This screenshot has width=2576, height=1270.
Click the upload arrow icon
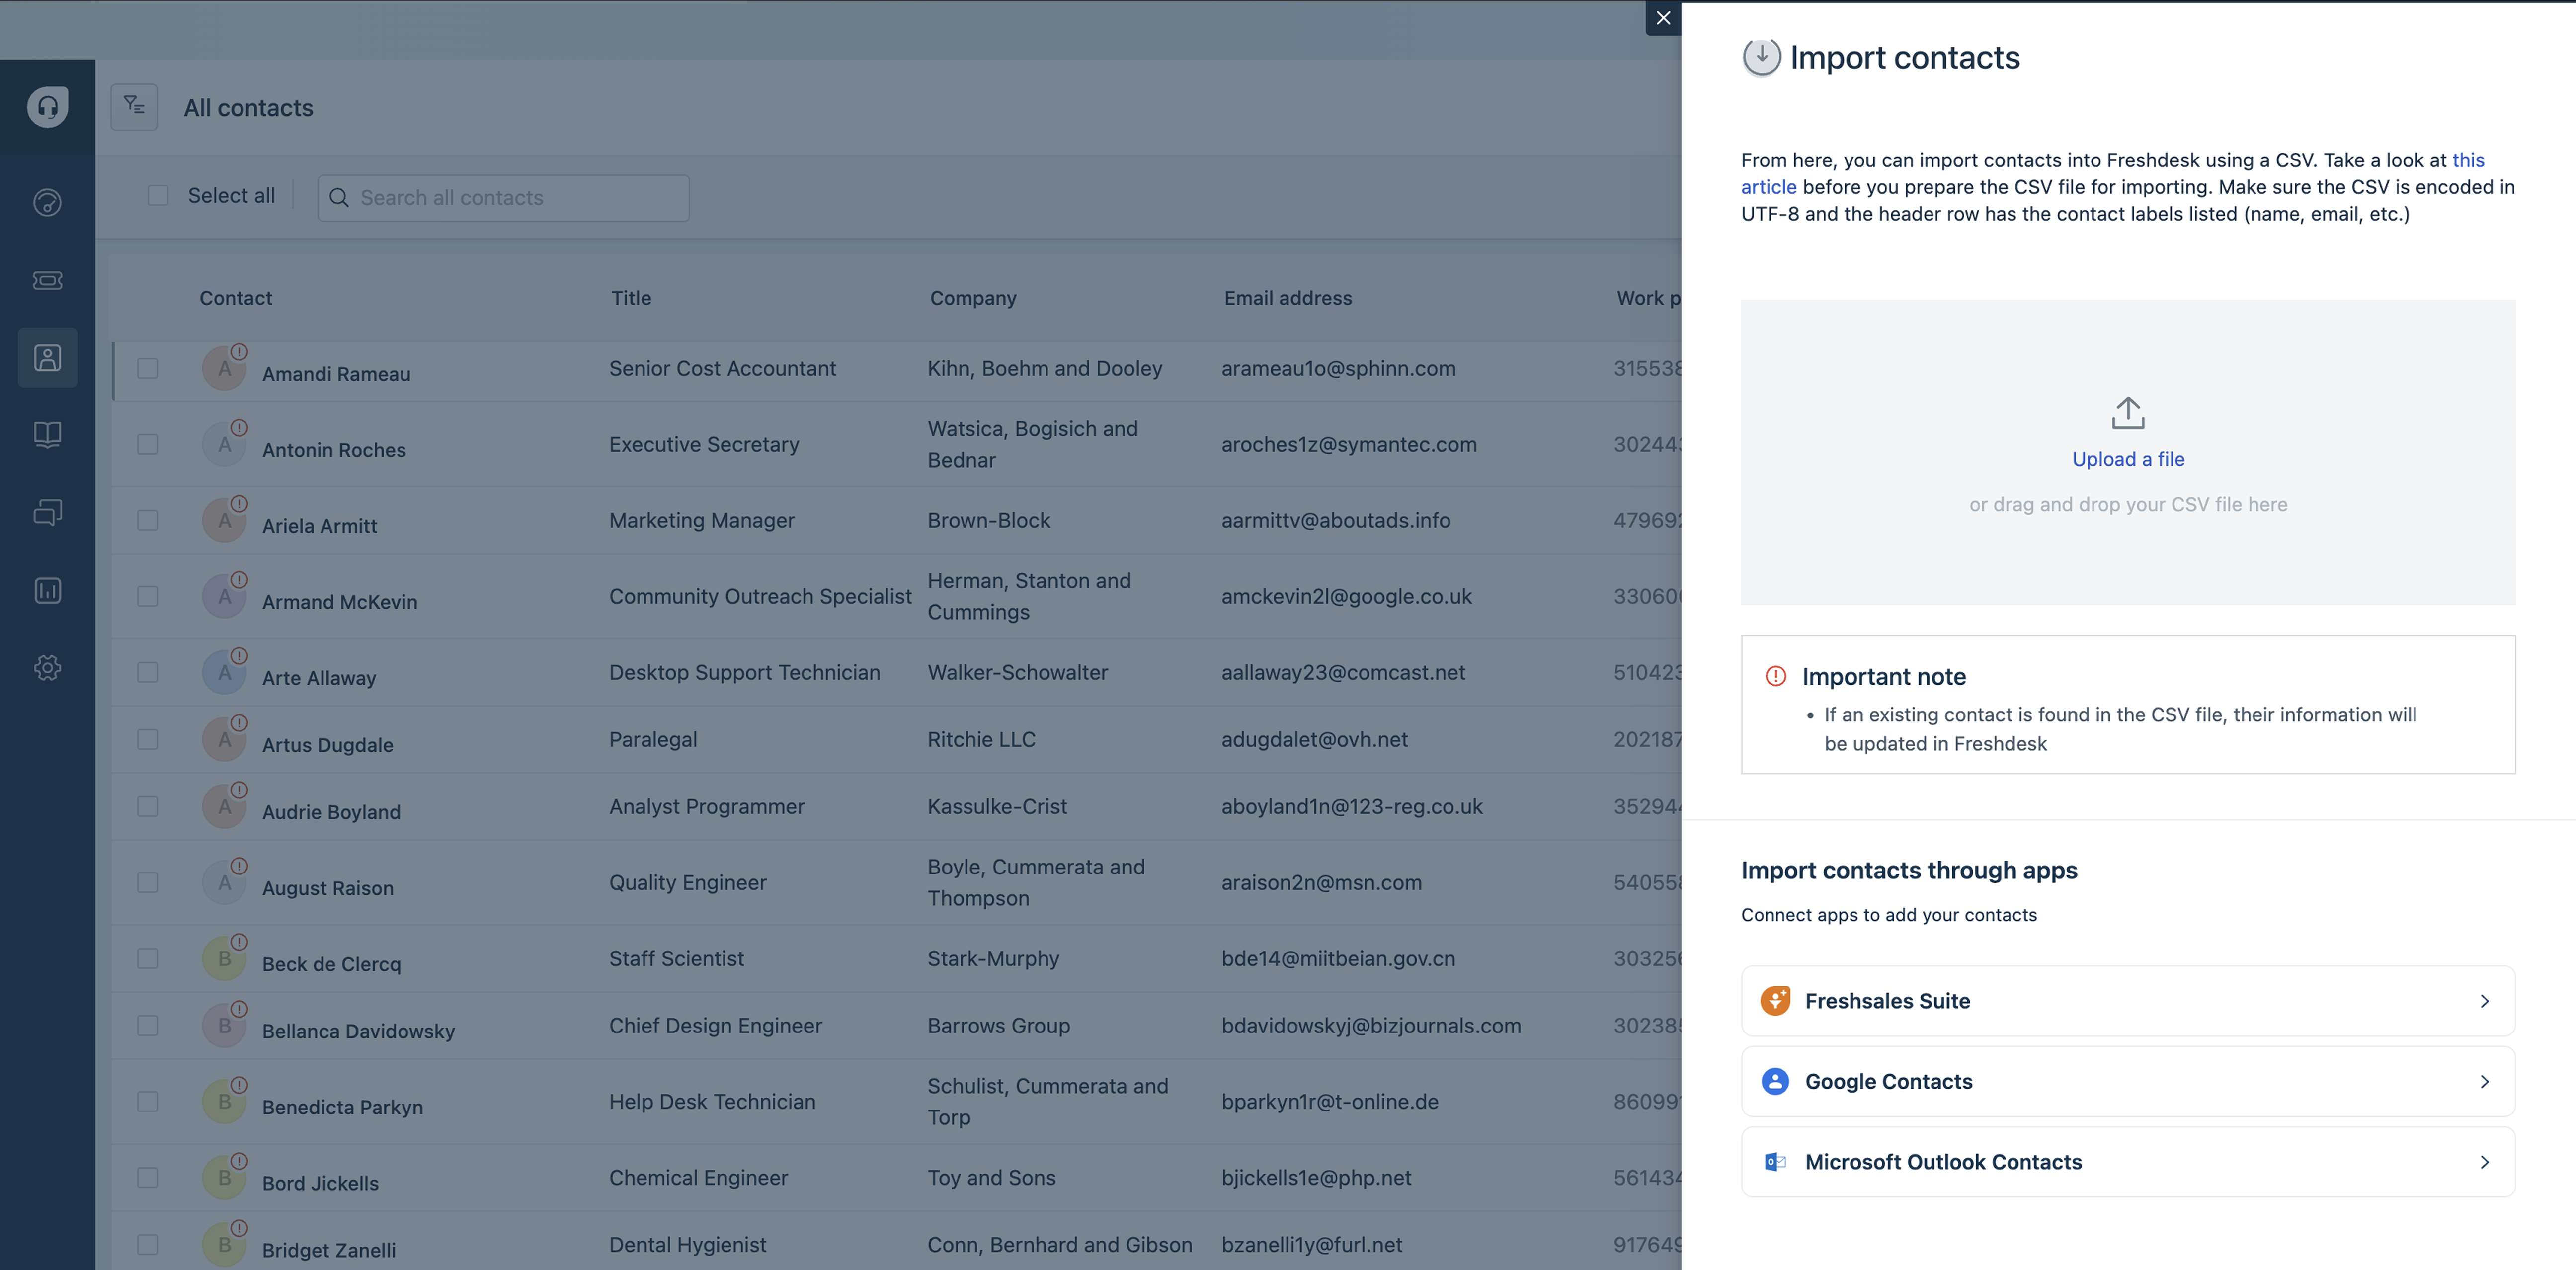(2127, 413)
